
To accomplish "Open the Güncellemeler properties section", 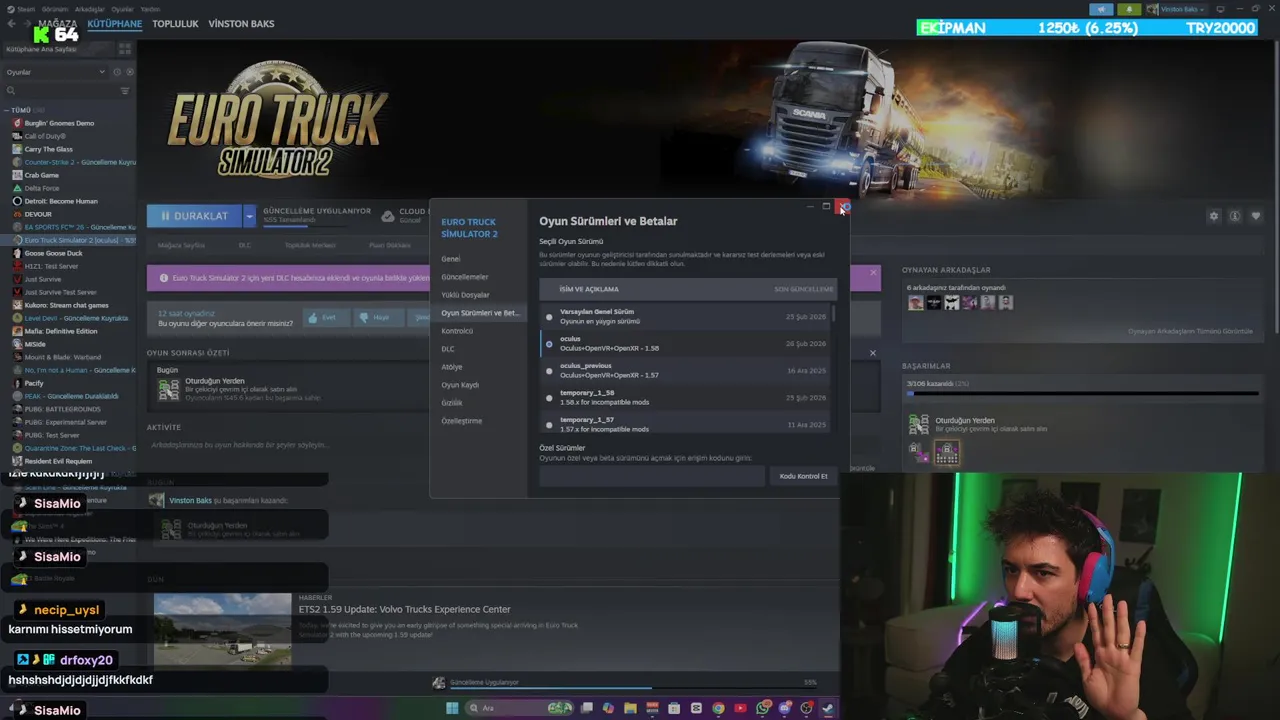I will pyautogui.click(x=465, y=277).
